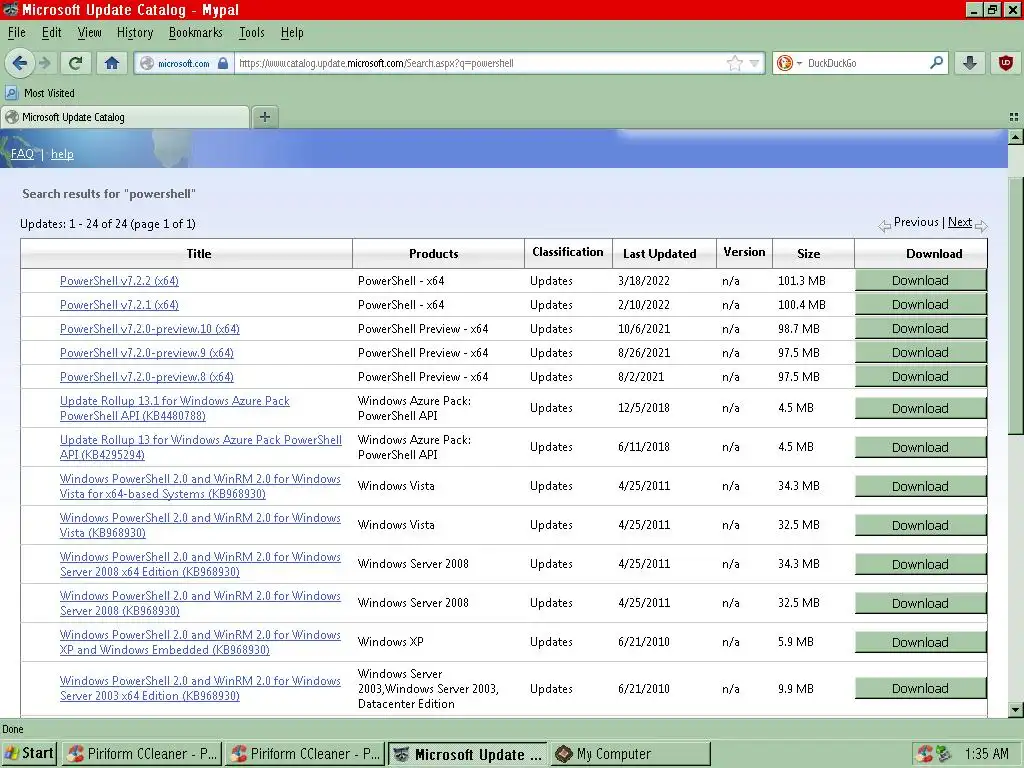Open Update Rollup 13 KB4295294 link
1024x768 pixels.
(200, 447)
